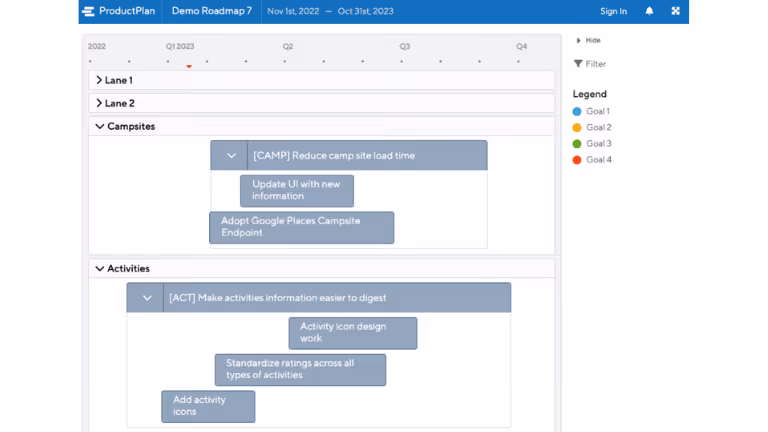Collapse sidebar using the Hide arrow
The width and height of the screenshot is (768, 432).
pyautogui.click(x=578, y=40)
